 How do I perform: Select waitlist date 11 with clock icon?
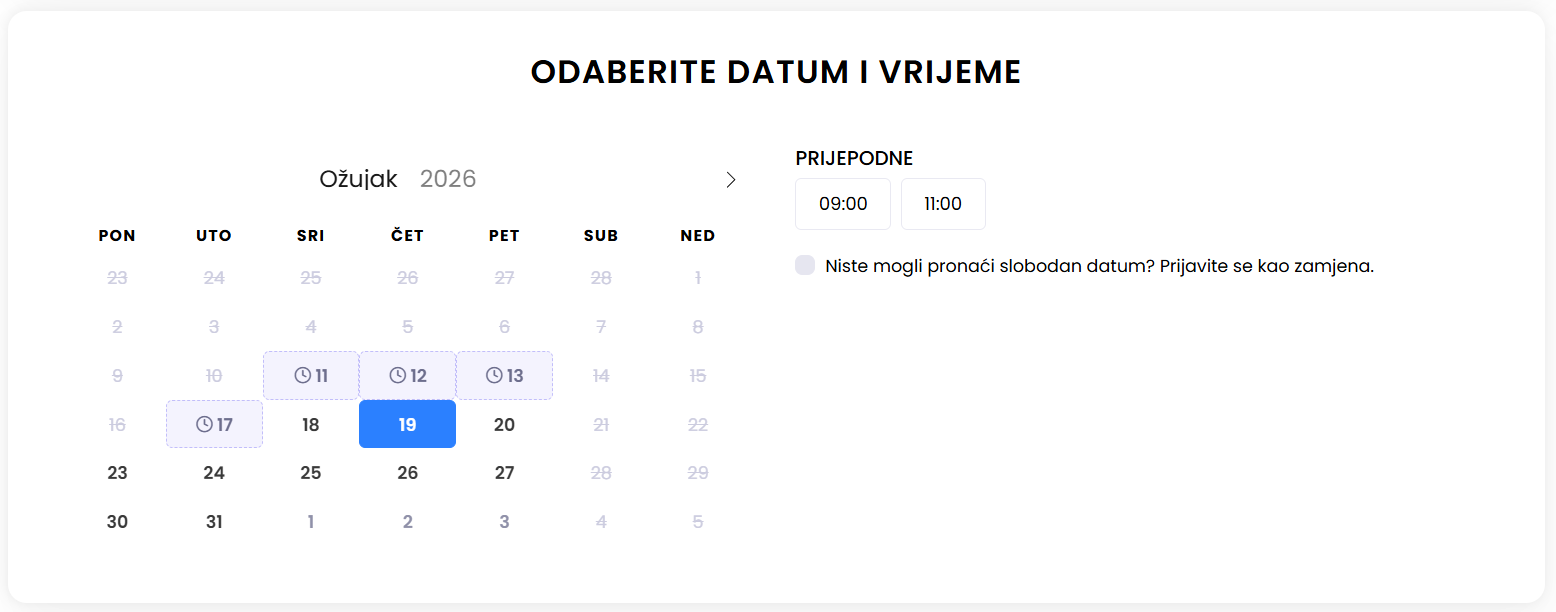coord(311,376)
